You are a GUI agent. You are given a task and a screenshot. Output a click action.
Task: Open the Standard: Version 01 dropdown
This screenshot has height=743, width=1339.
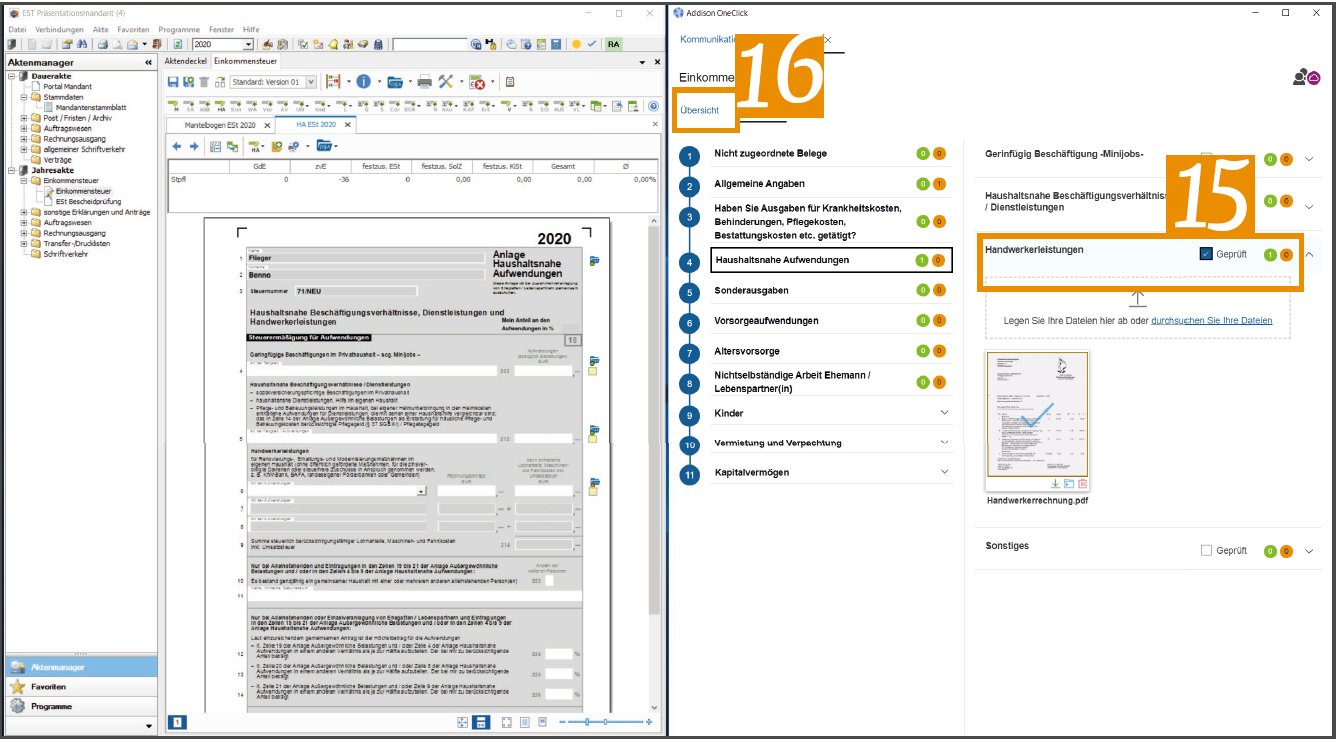pos(311,82)
